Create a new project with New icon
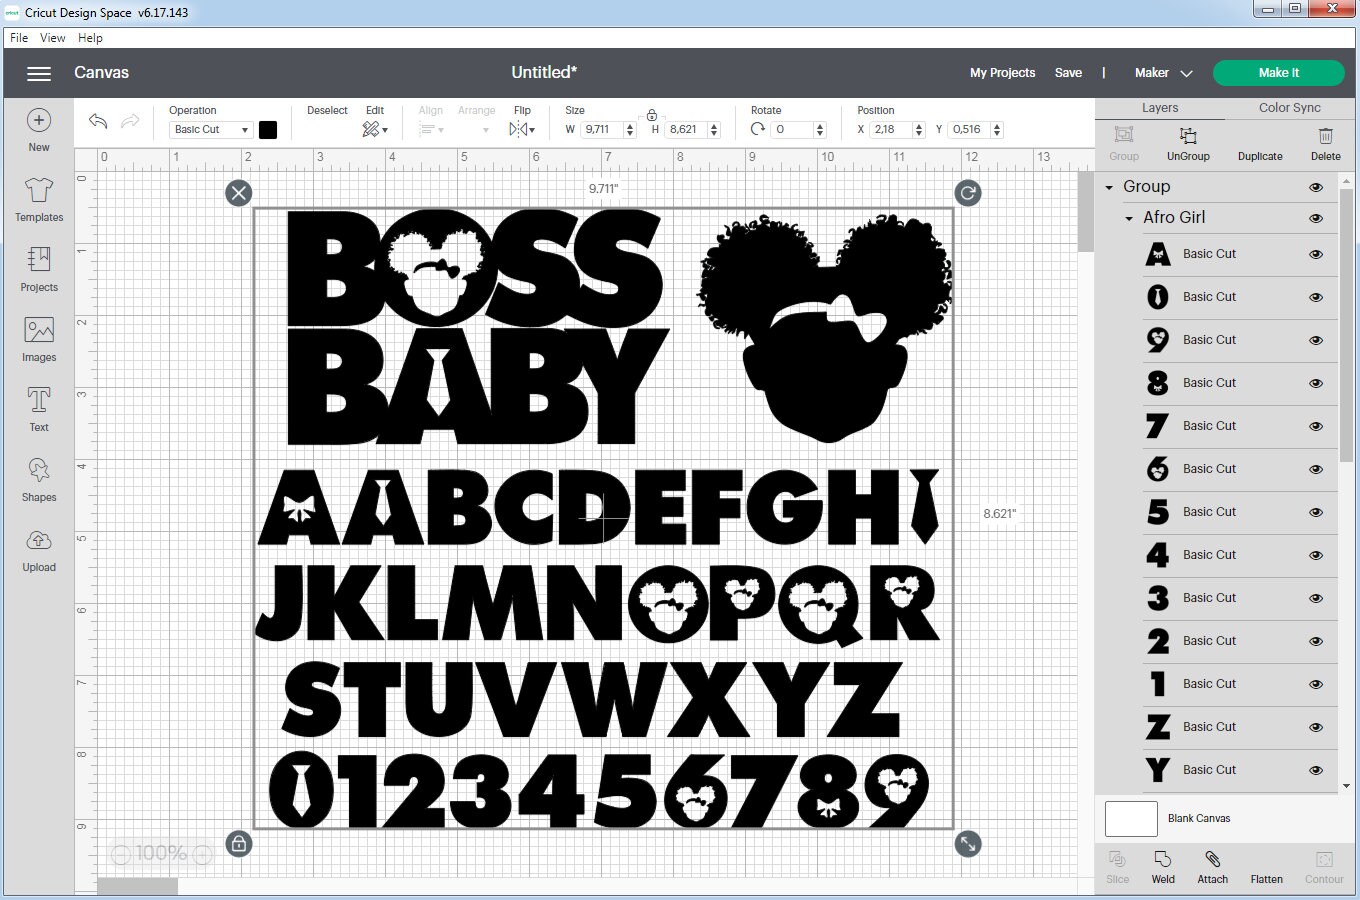The width and height of the screenshot is (1360, 900). click(38, 128)
